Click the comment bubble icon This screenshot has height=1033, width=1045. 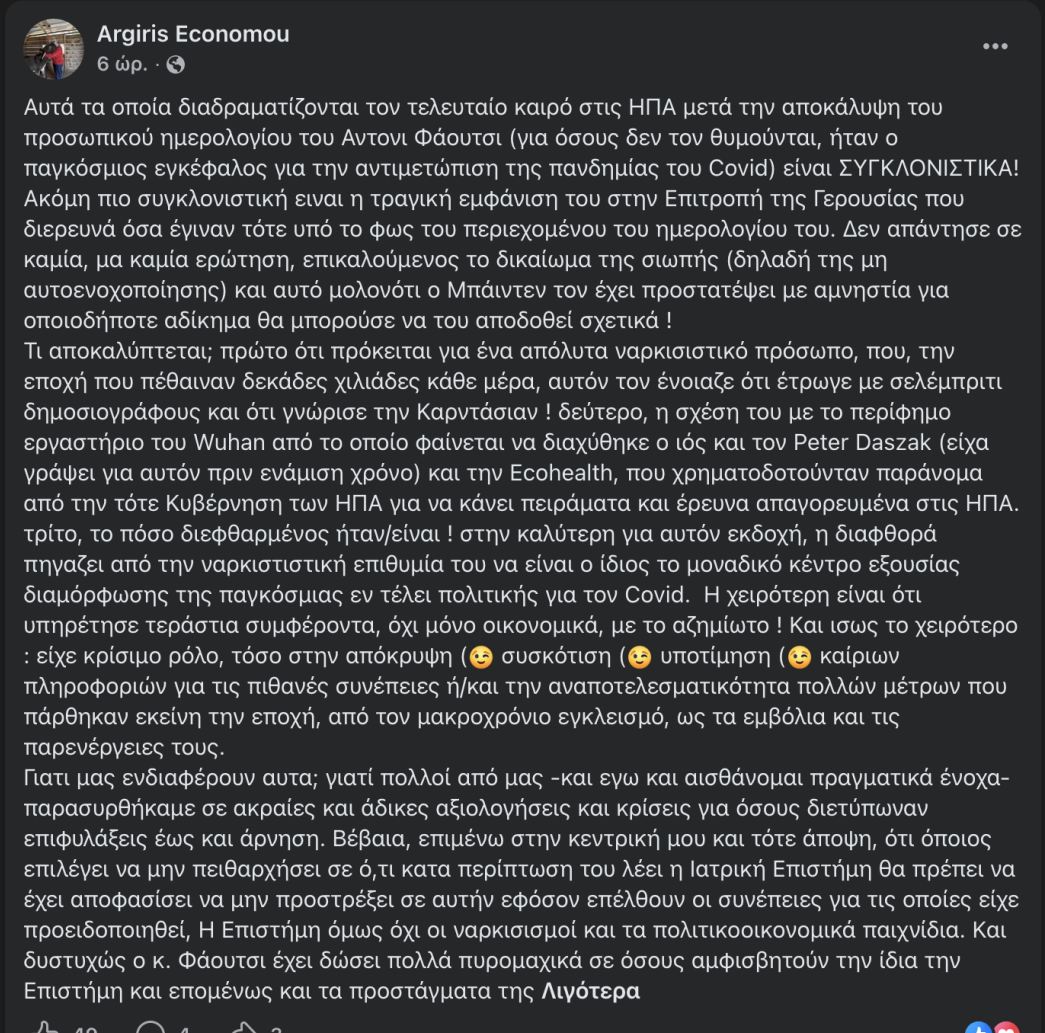click(x=151, y=1028)
